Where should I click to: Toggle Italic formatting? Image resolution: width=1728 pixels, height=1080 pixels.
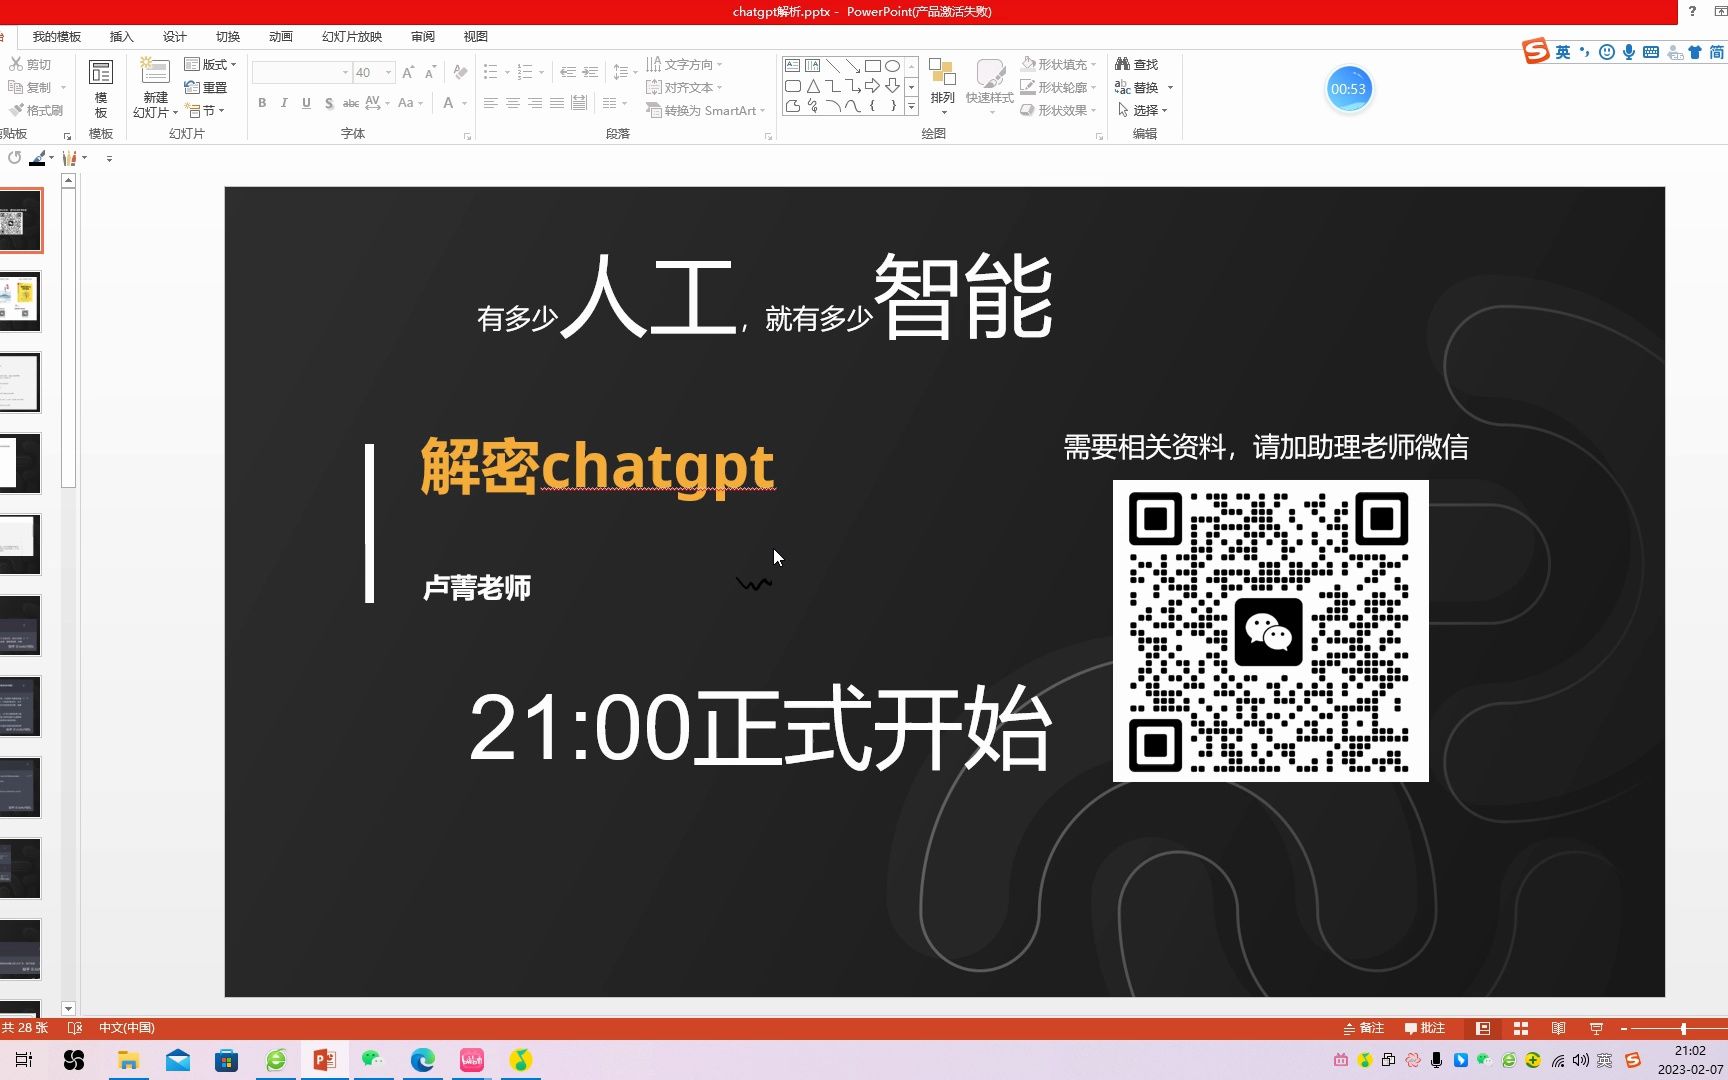click(x=284, y=103)
